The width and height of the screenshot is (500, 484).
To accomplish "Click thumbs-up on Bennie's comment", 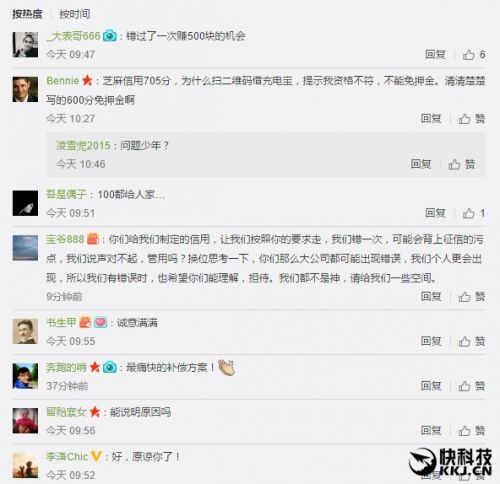I will (471, 119).
